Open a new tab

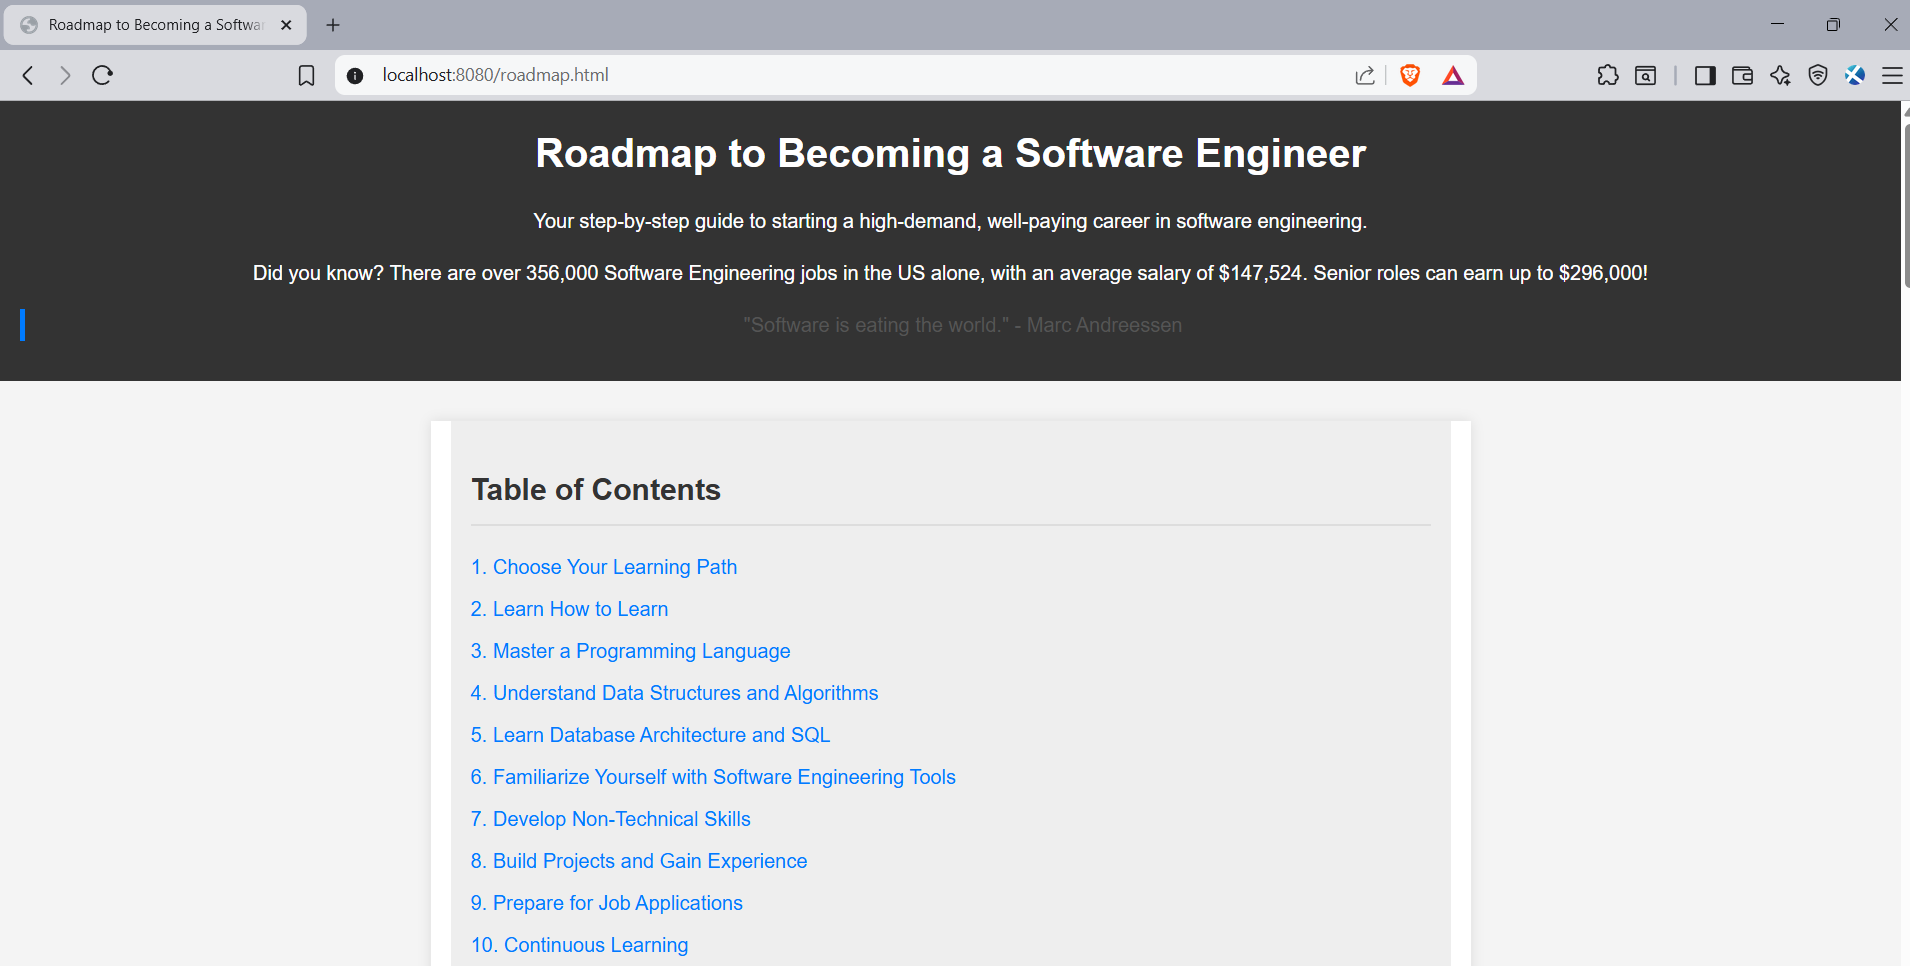333,25
